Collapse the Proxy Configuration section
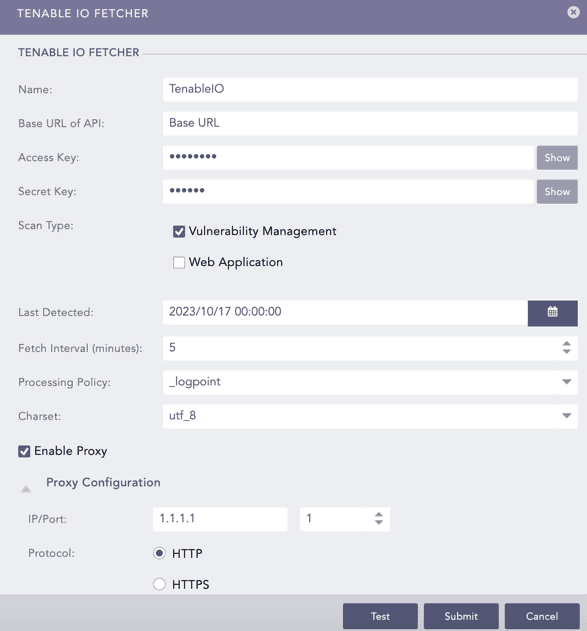 [x=26, y=489]
